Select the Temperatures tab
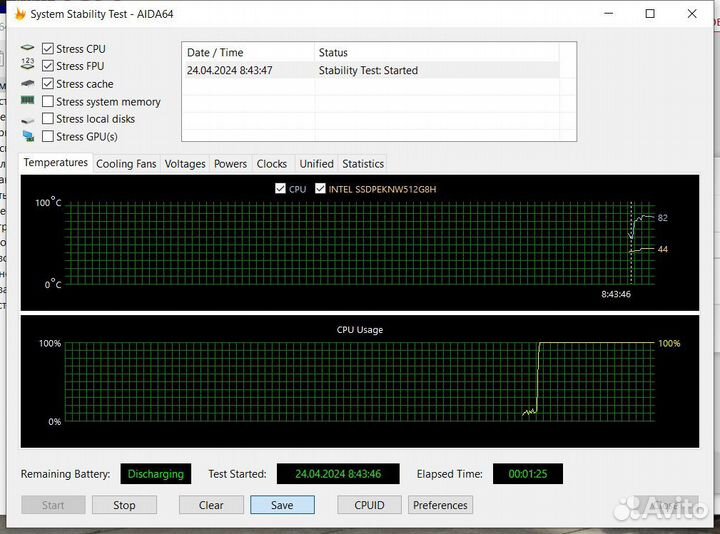This screenshot has height=534, width=720. point(56,163)
